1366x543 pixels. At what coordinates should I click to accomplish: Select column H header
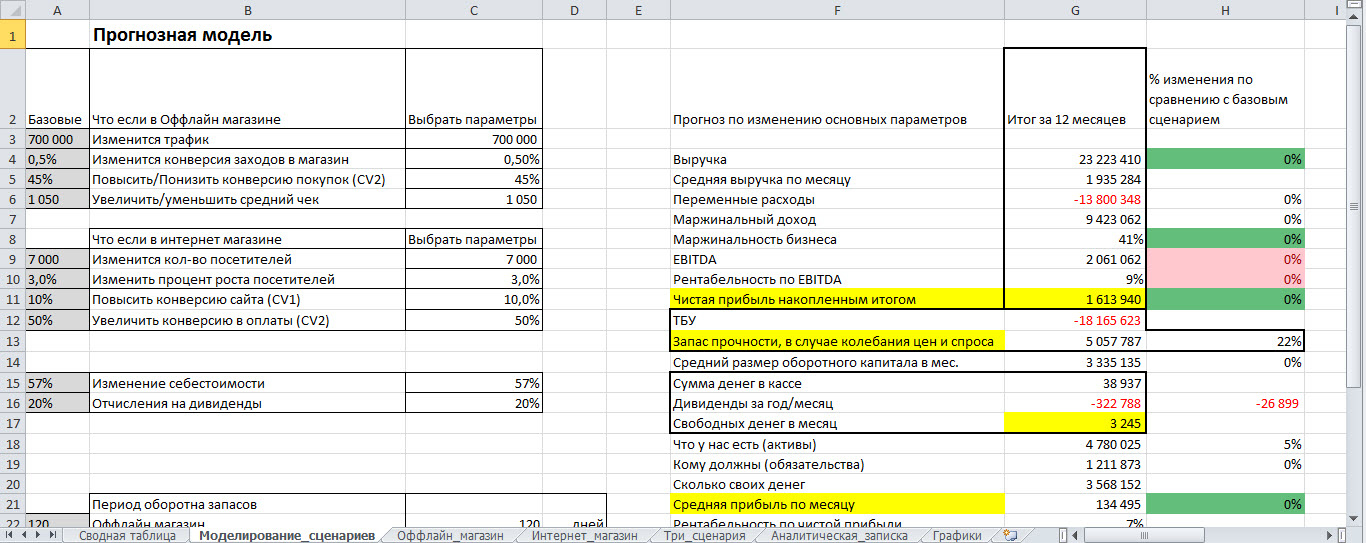click(1225, 9)
